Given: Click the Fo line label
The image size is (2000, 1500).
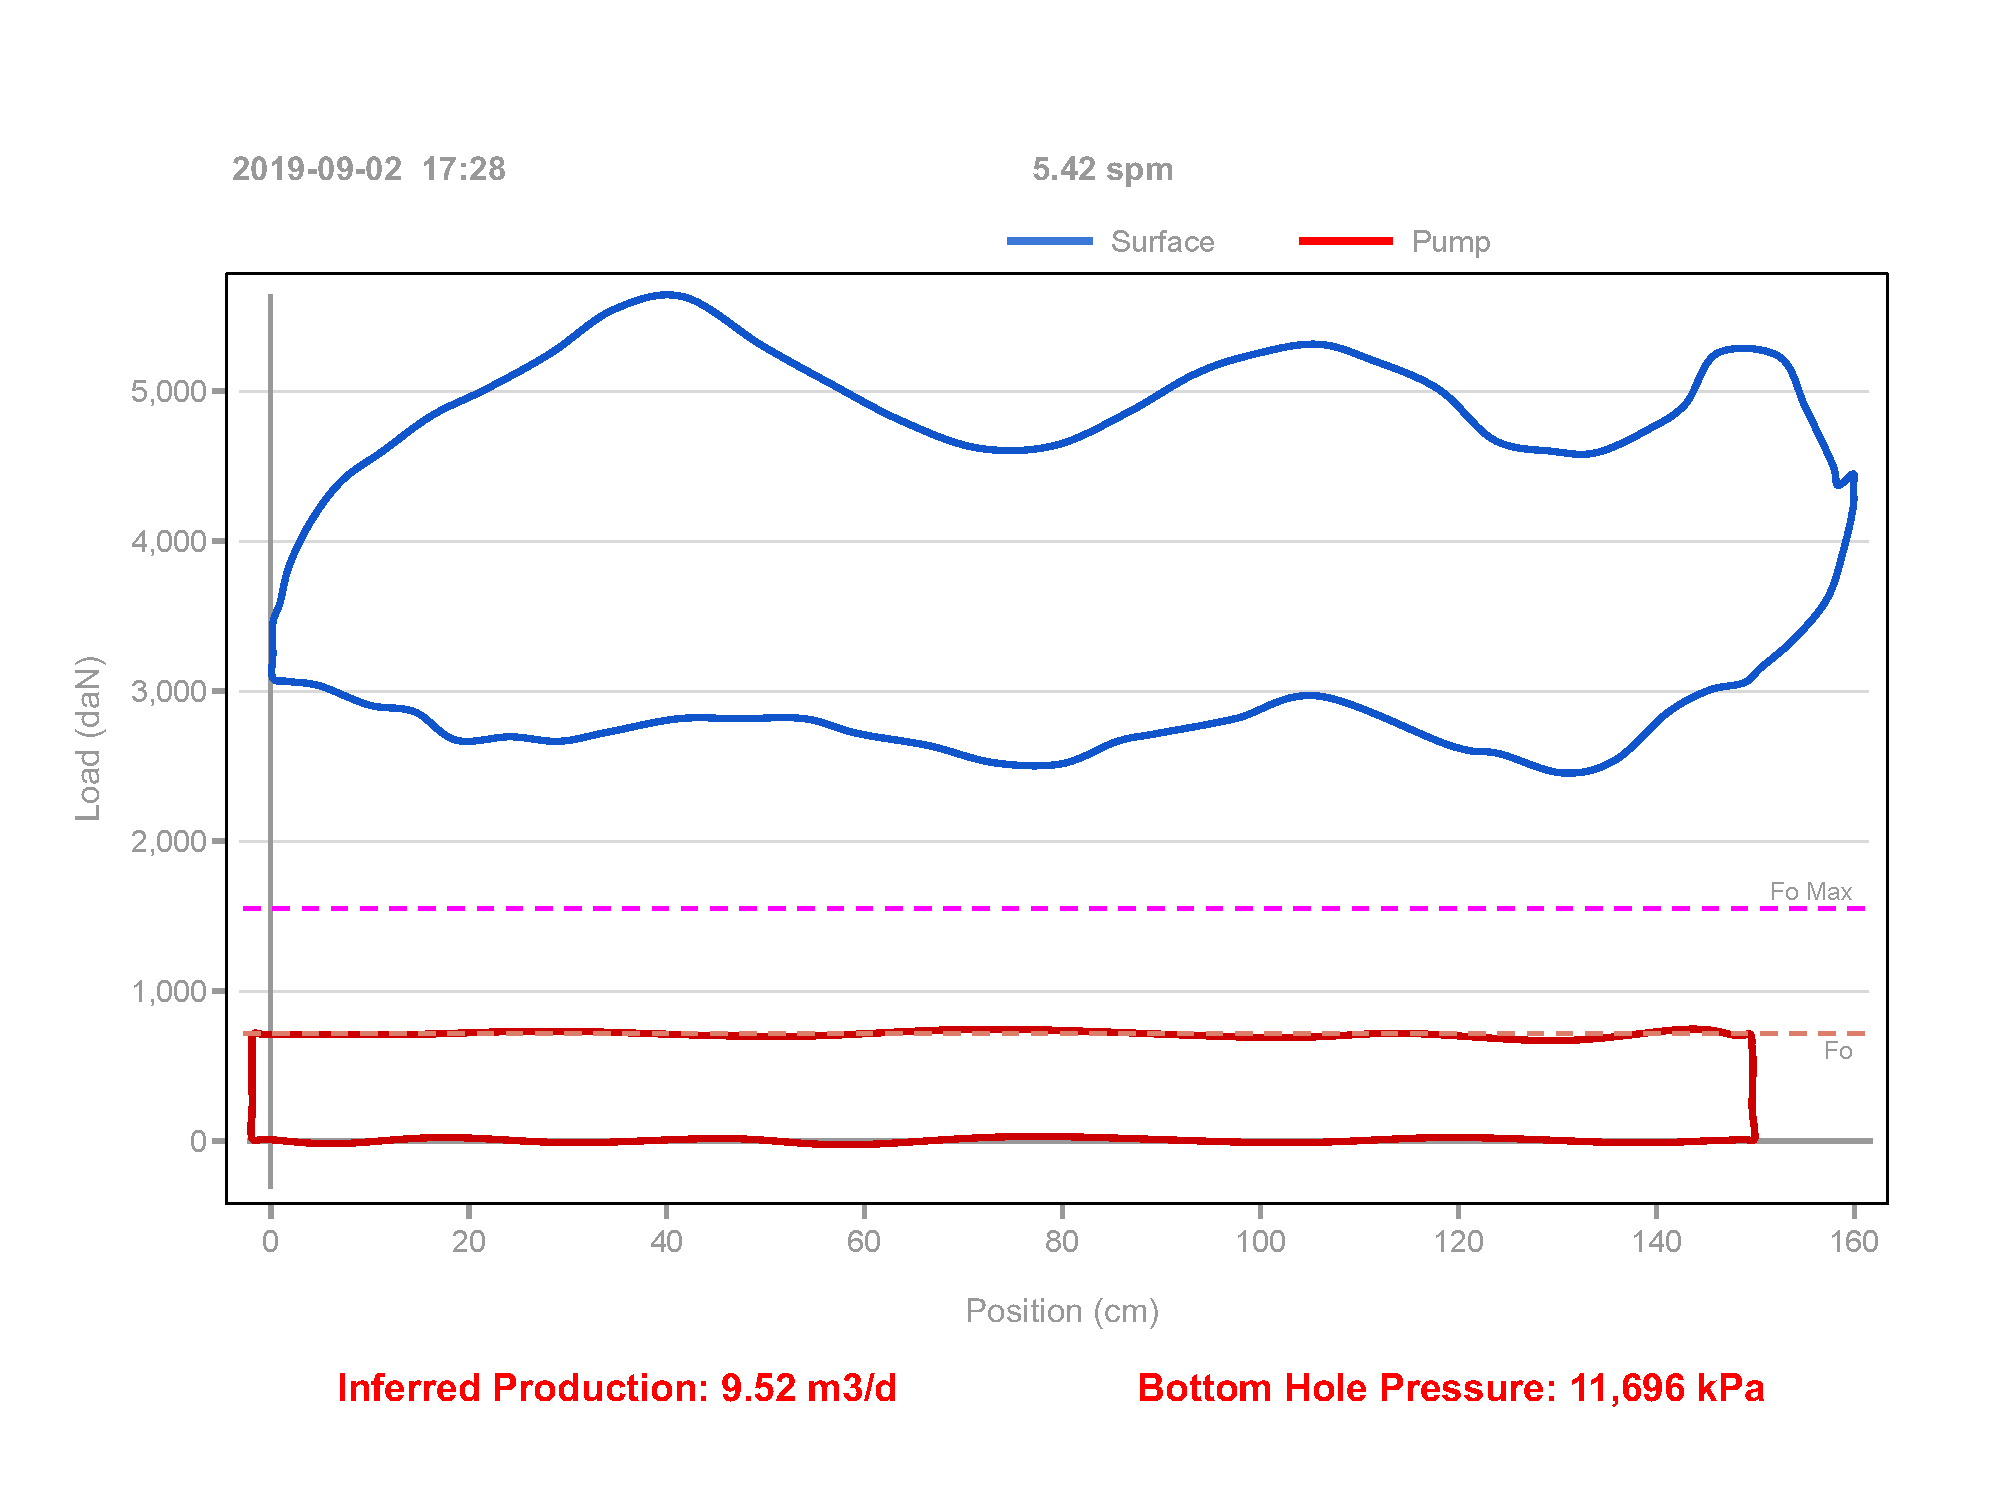Looking at the screenshot, I should pos(1837,1051).
